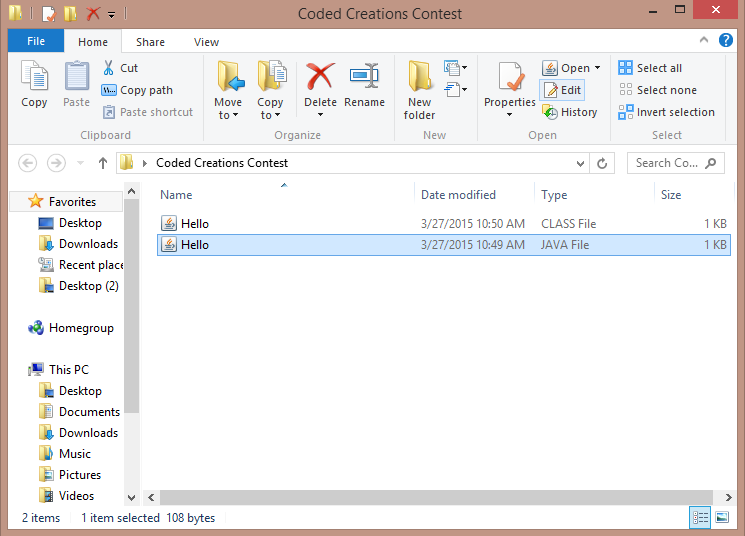
Task: Open recent locations dropdown arrow
Action: (80, 163)
